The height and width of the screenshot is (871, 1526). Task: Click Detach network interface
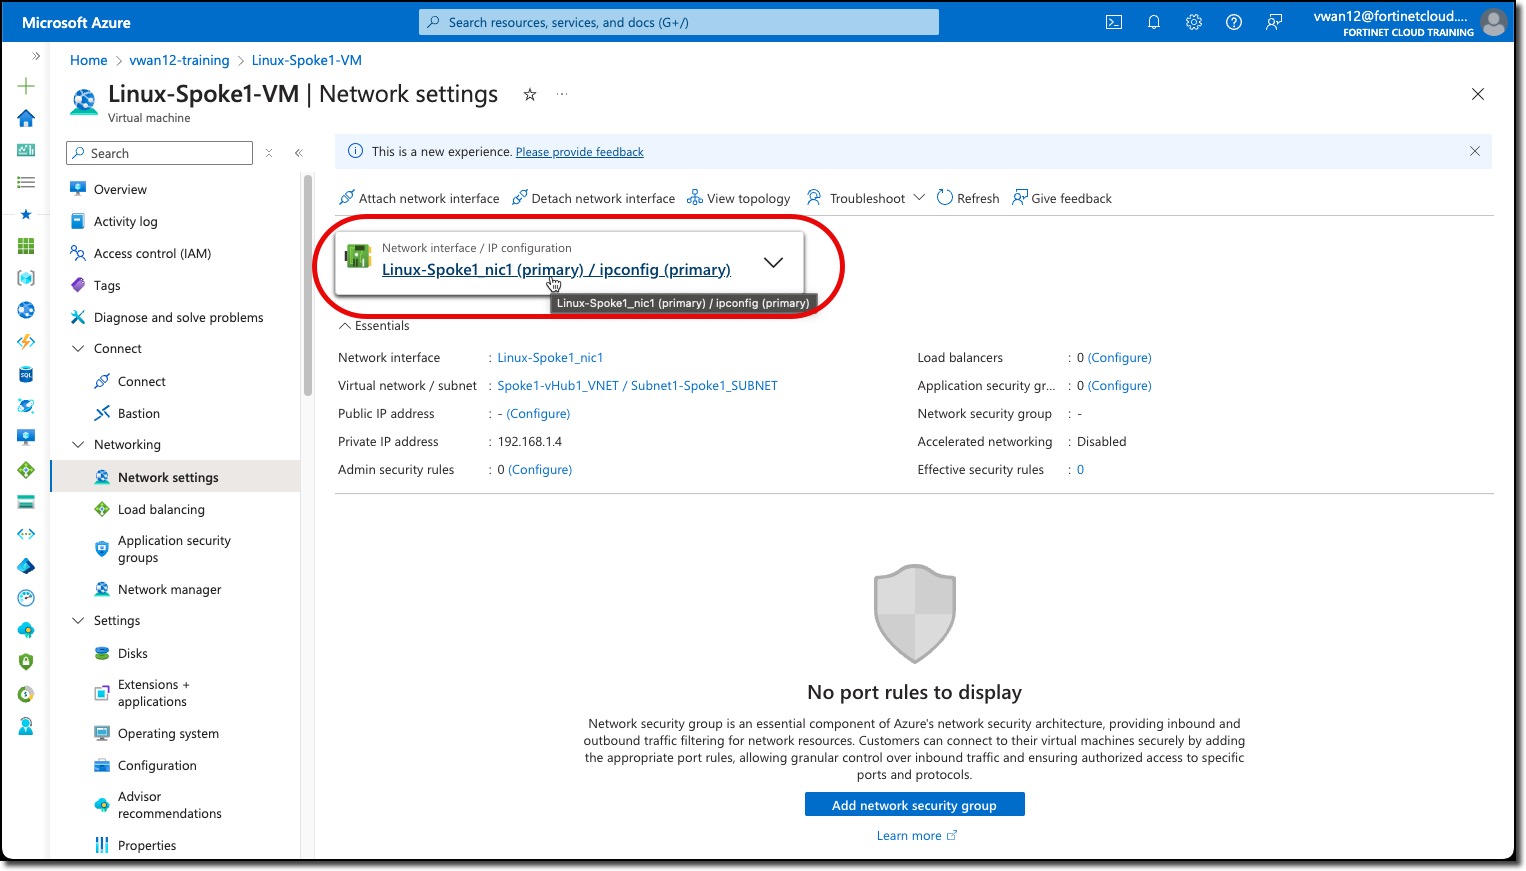(593, 198)
